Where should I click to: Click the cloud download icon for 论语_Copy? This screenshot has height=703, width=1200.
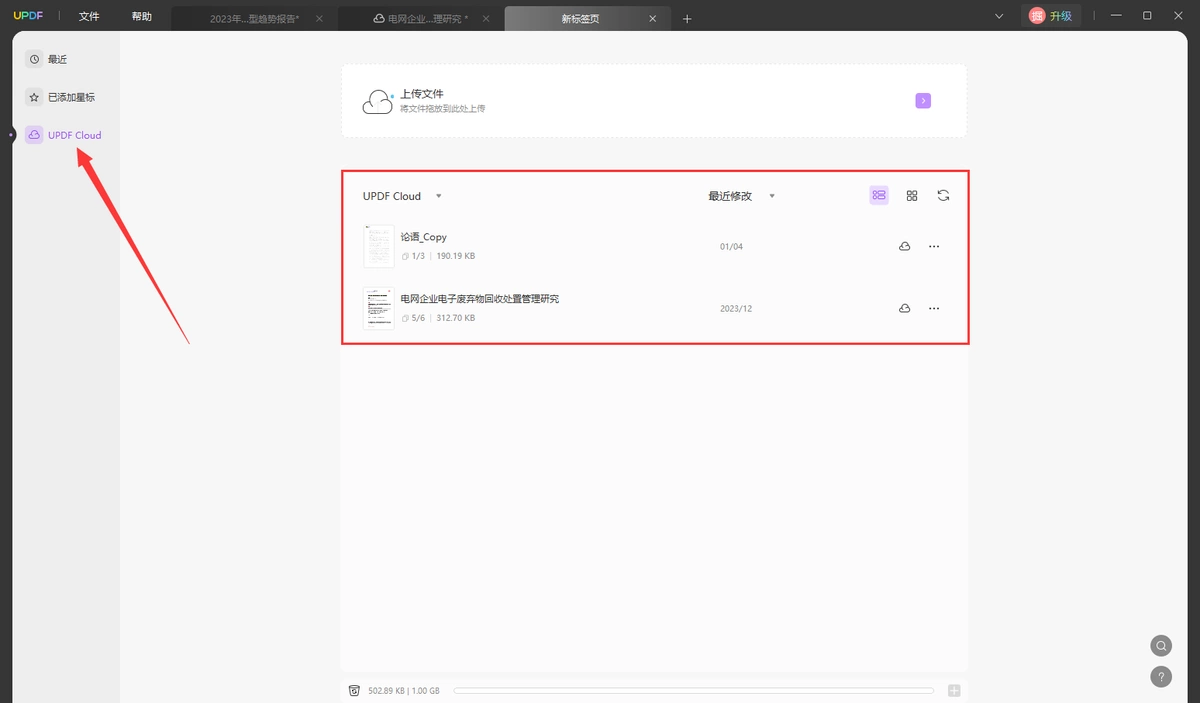905,246
